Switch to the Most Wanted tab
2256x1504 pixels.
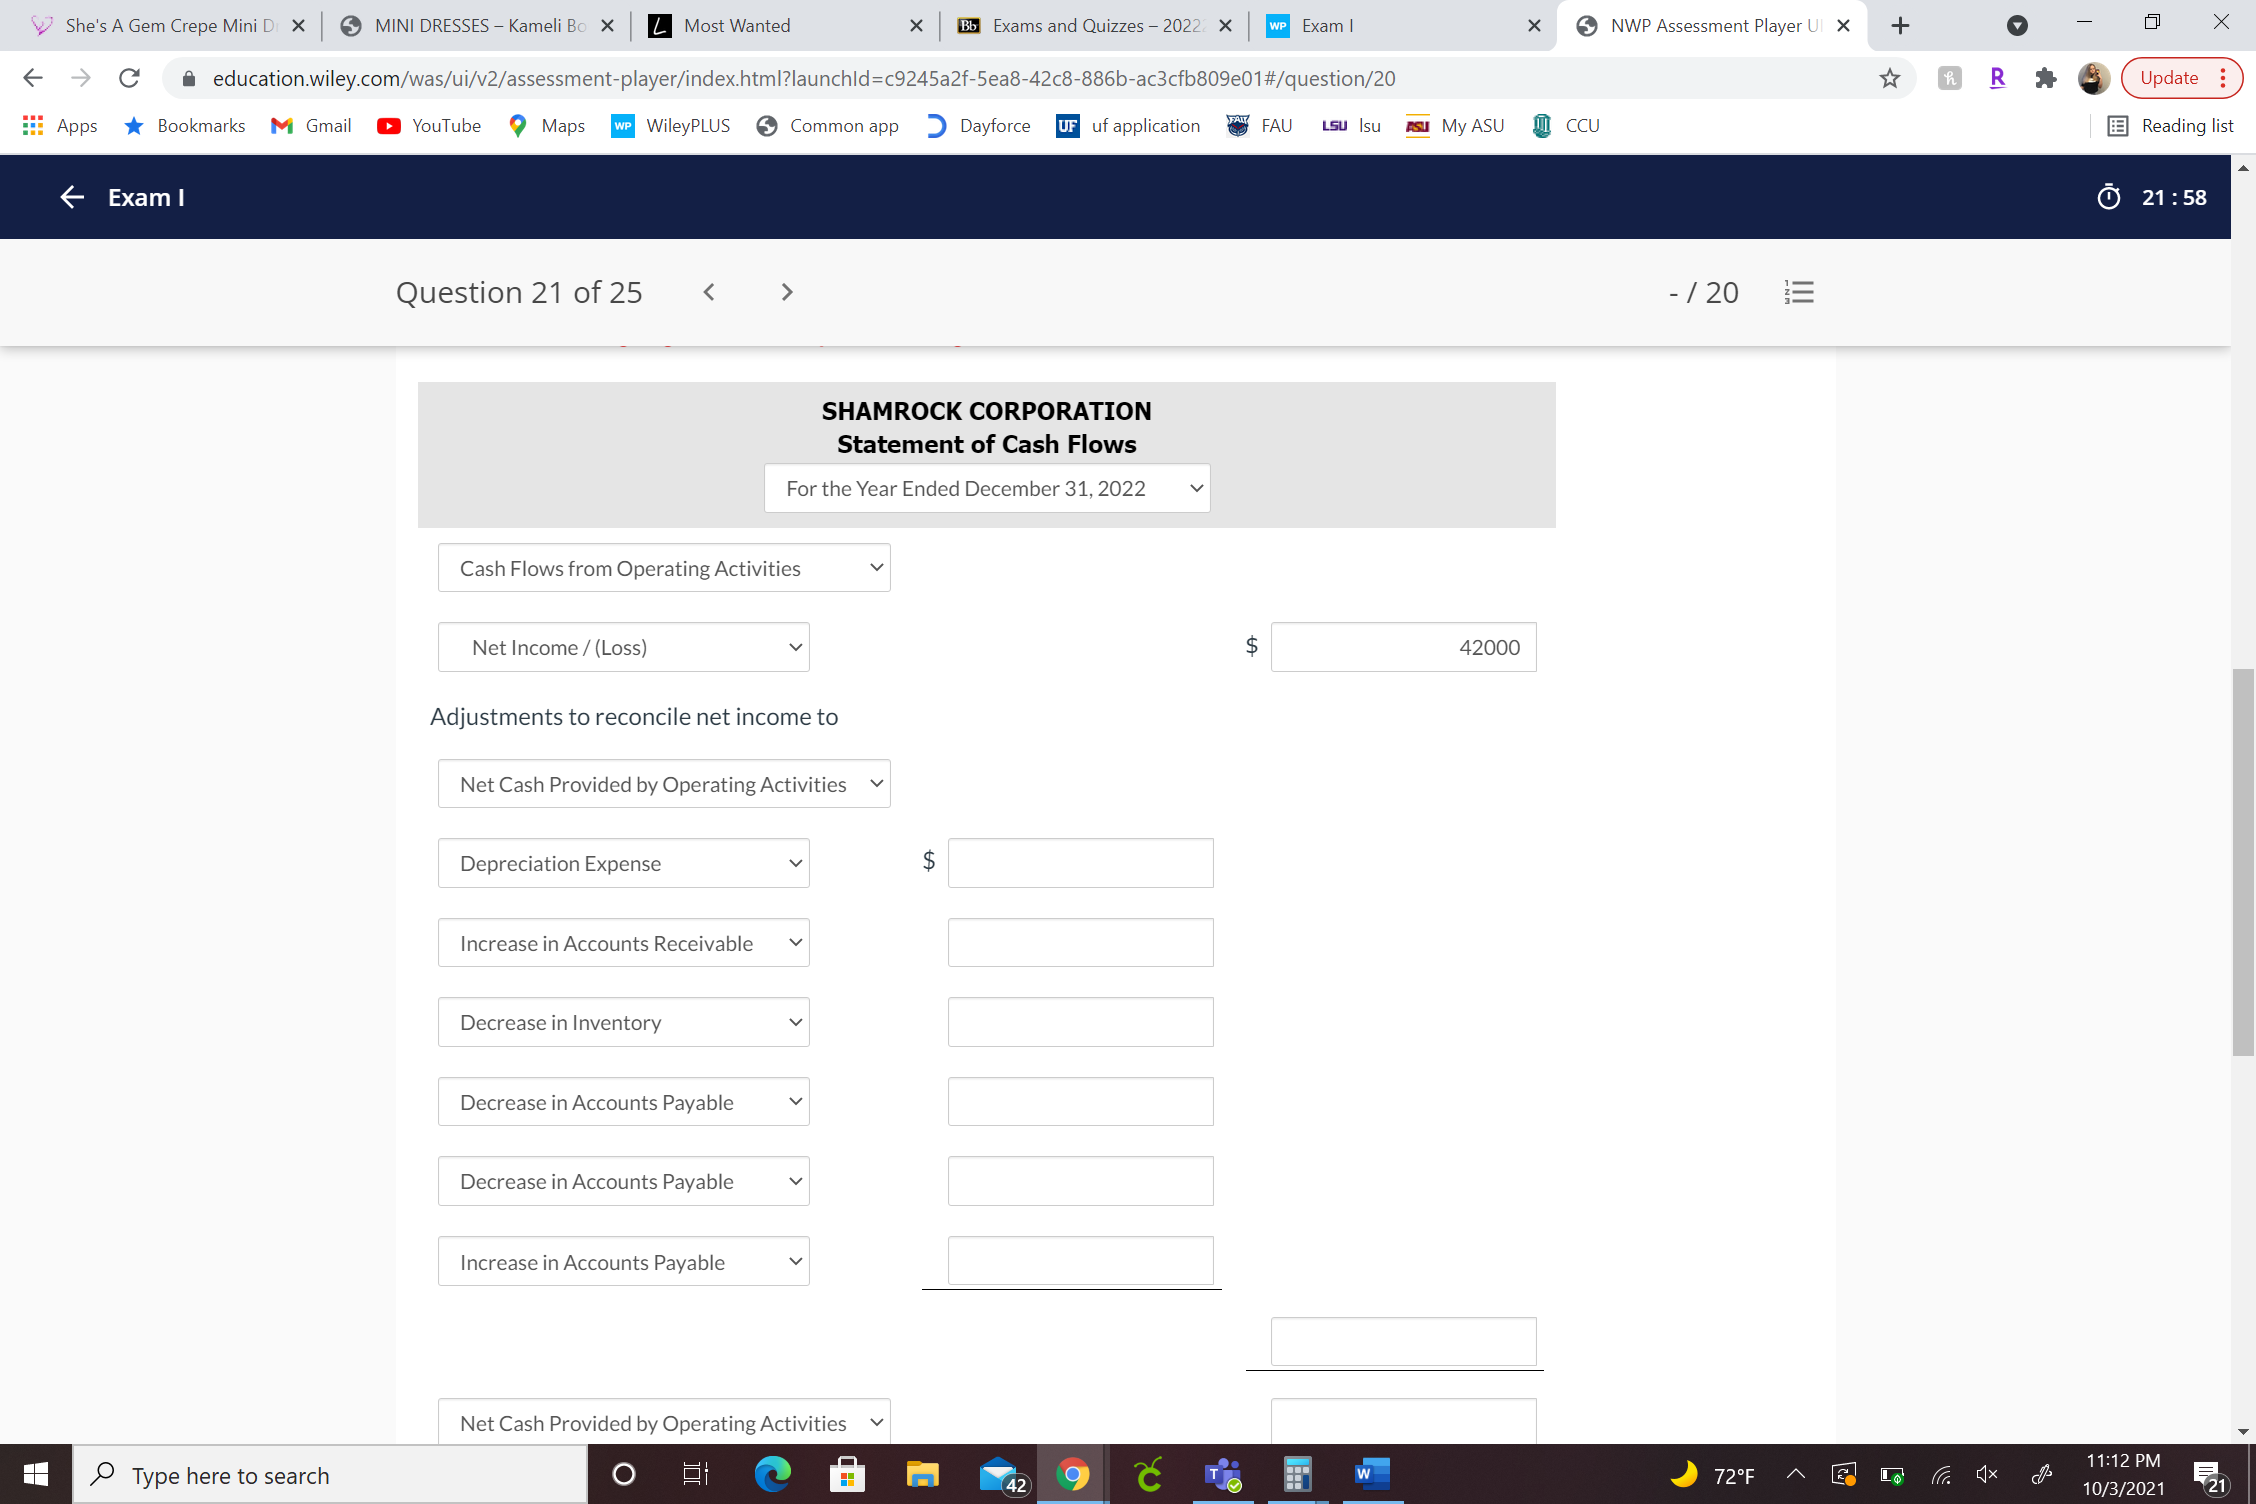click(x=784, y=26)
